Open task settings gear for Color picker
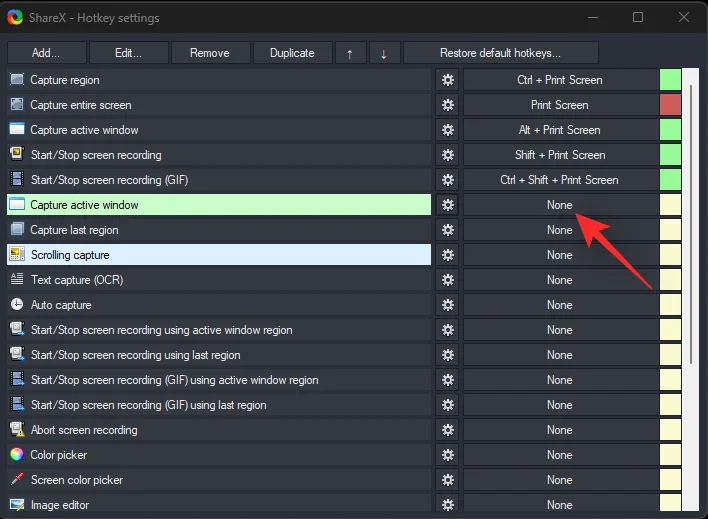Screen dimensions: 708x519 point(447,455)
